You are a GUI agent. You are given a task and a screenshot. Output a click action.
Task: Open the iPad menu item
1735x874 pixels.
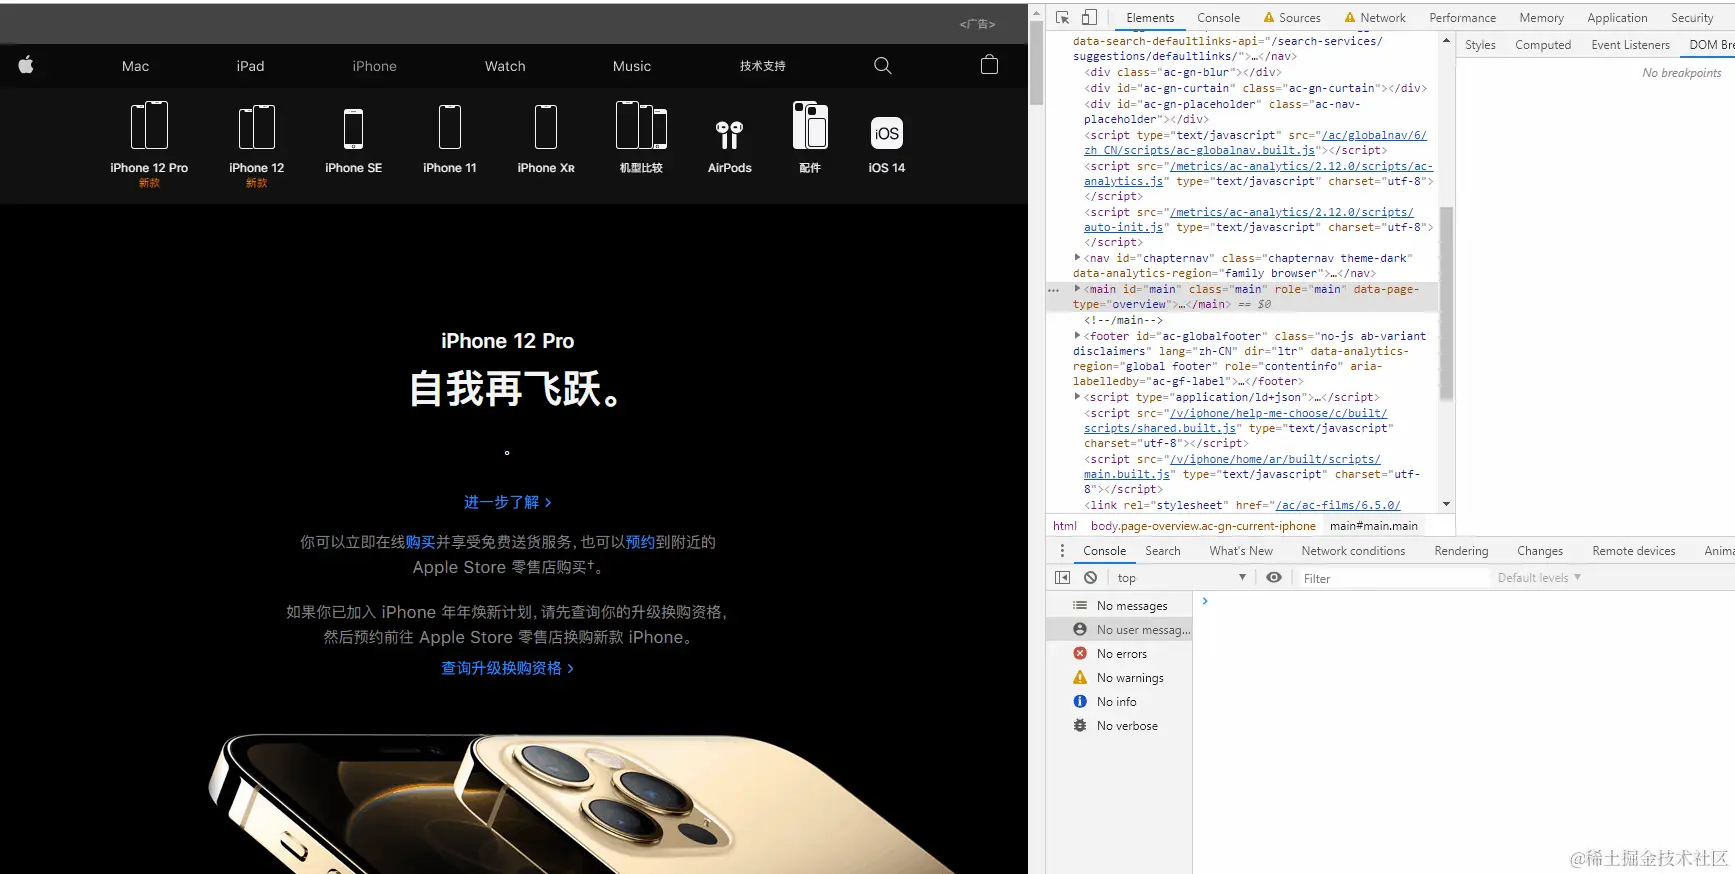click(250, 66)
